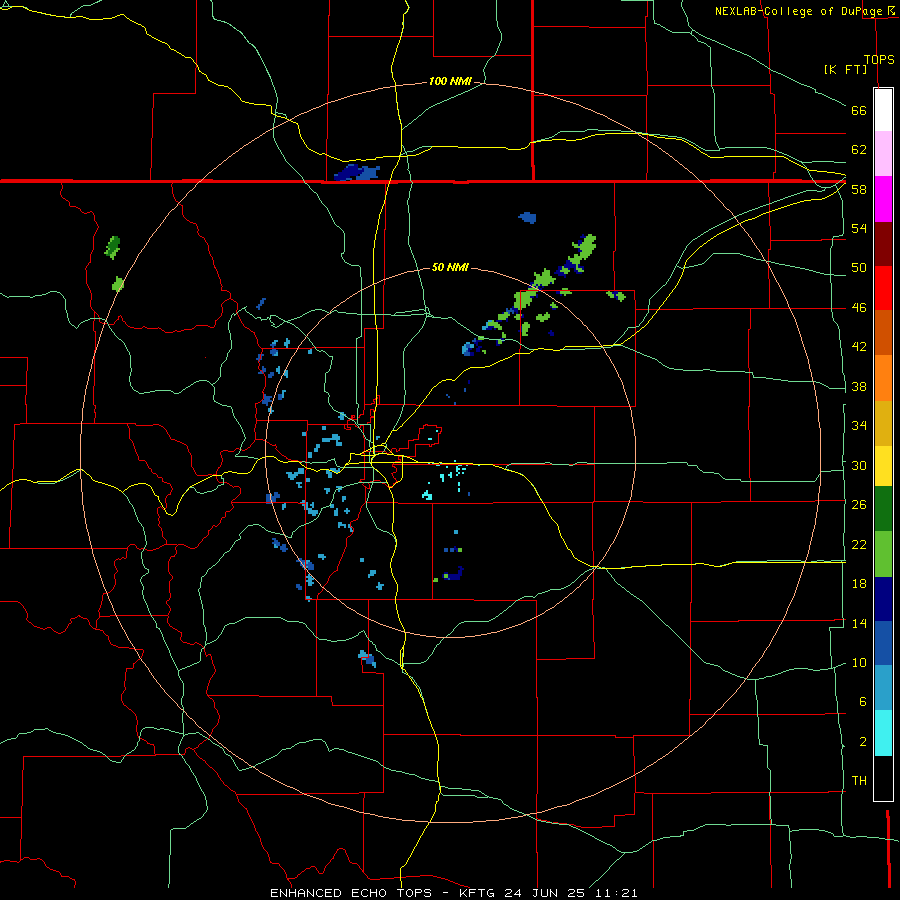The image size is (900, 900).
Task: Click the legend value "26"
Action: (x=859, y=505)
